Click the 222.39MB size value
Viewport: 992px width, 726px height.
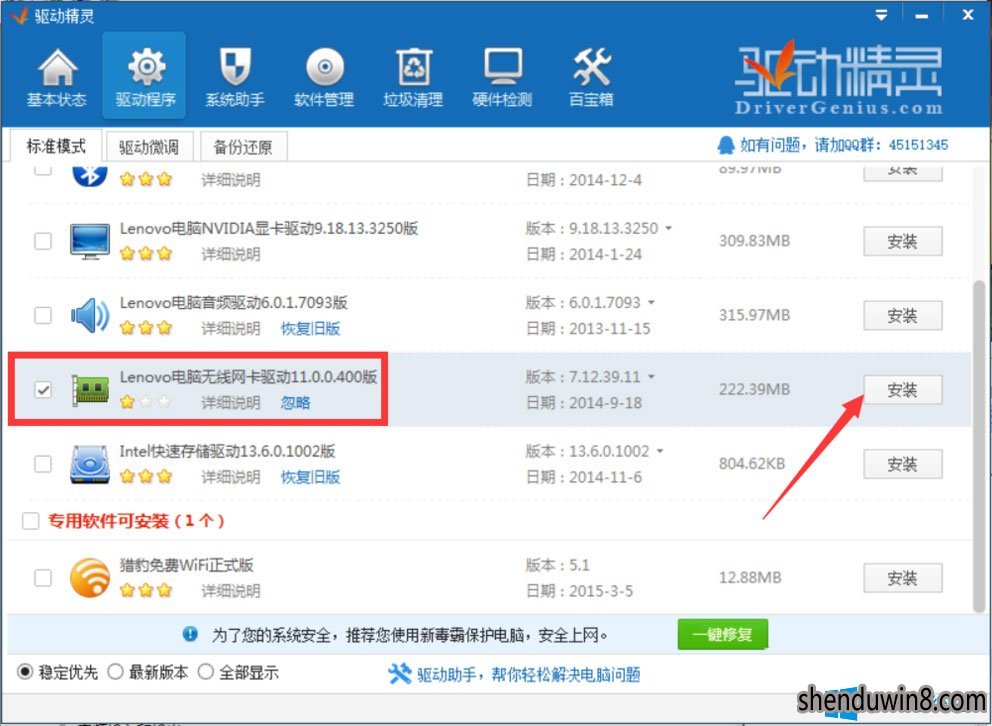pyautogui.click(x=754, y=389)
